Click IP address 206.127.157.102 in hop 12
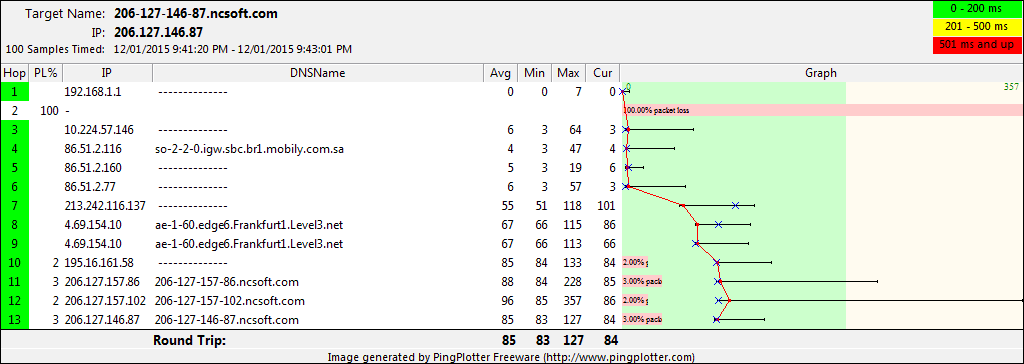The height and width of the screenshot is (364, 1024). click(104, 301)
